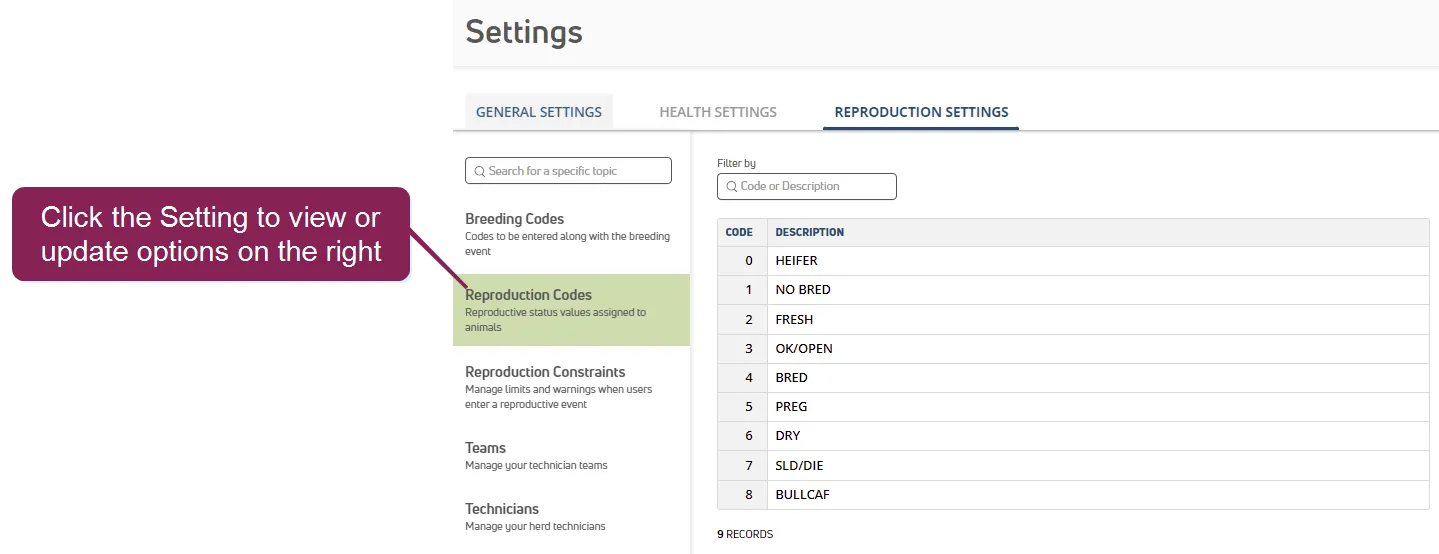Select the Reproduction Settings tab
This screenshot has height=554, width=1439.
(x=921, y=112)
